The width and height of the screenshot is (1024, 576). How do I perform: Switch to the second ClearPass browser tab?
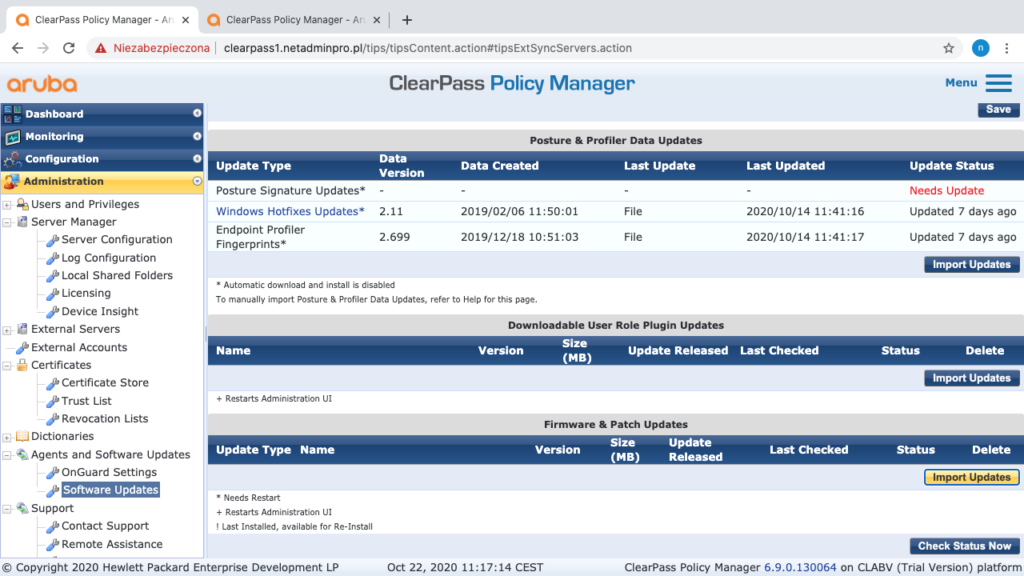point(290,20)
